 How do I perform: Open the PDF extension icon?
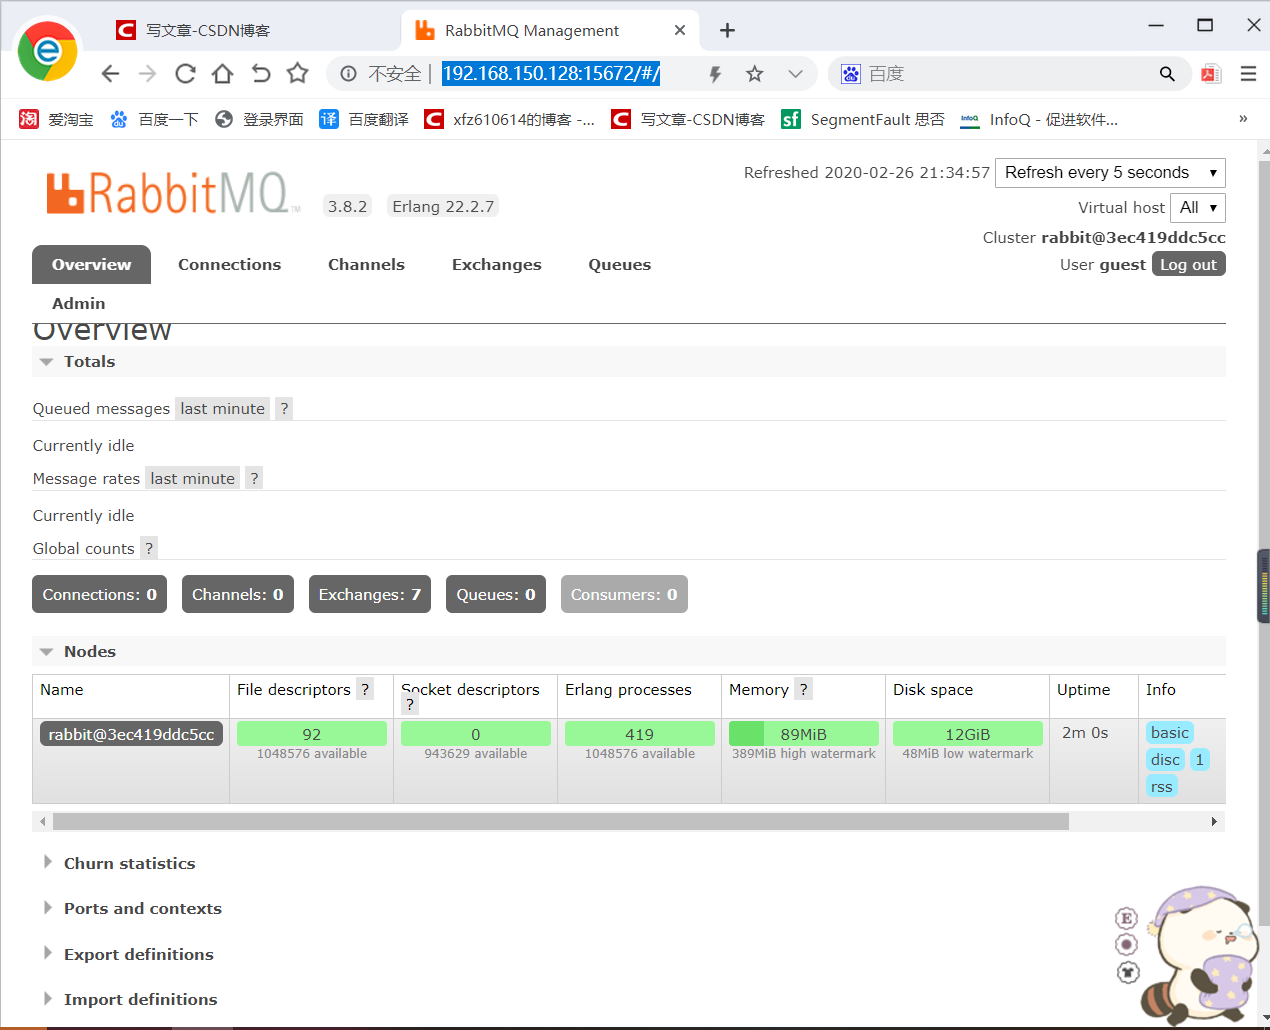click(1211, 73)
